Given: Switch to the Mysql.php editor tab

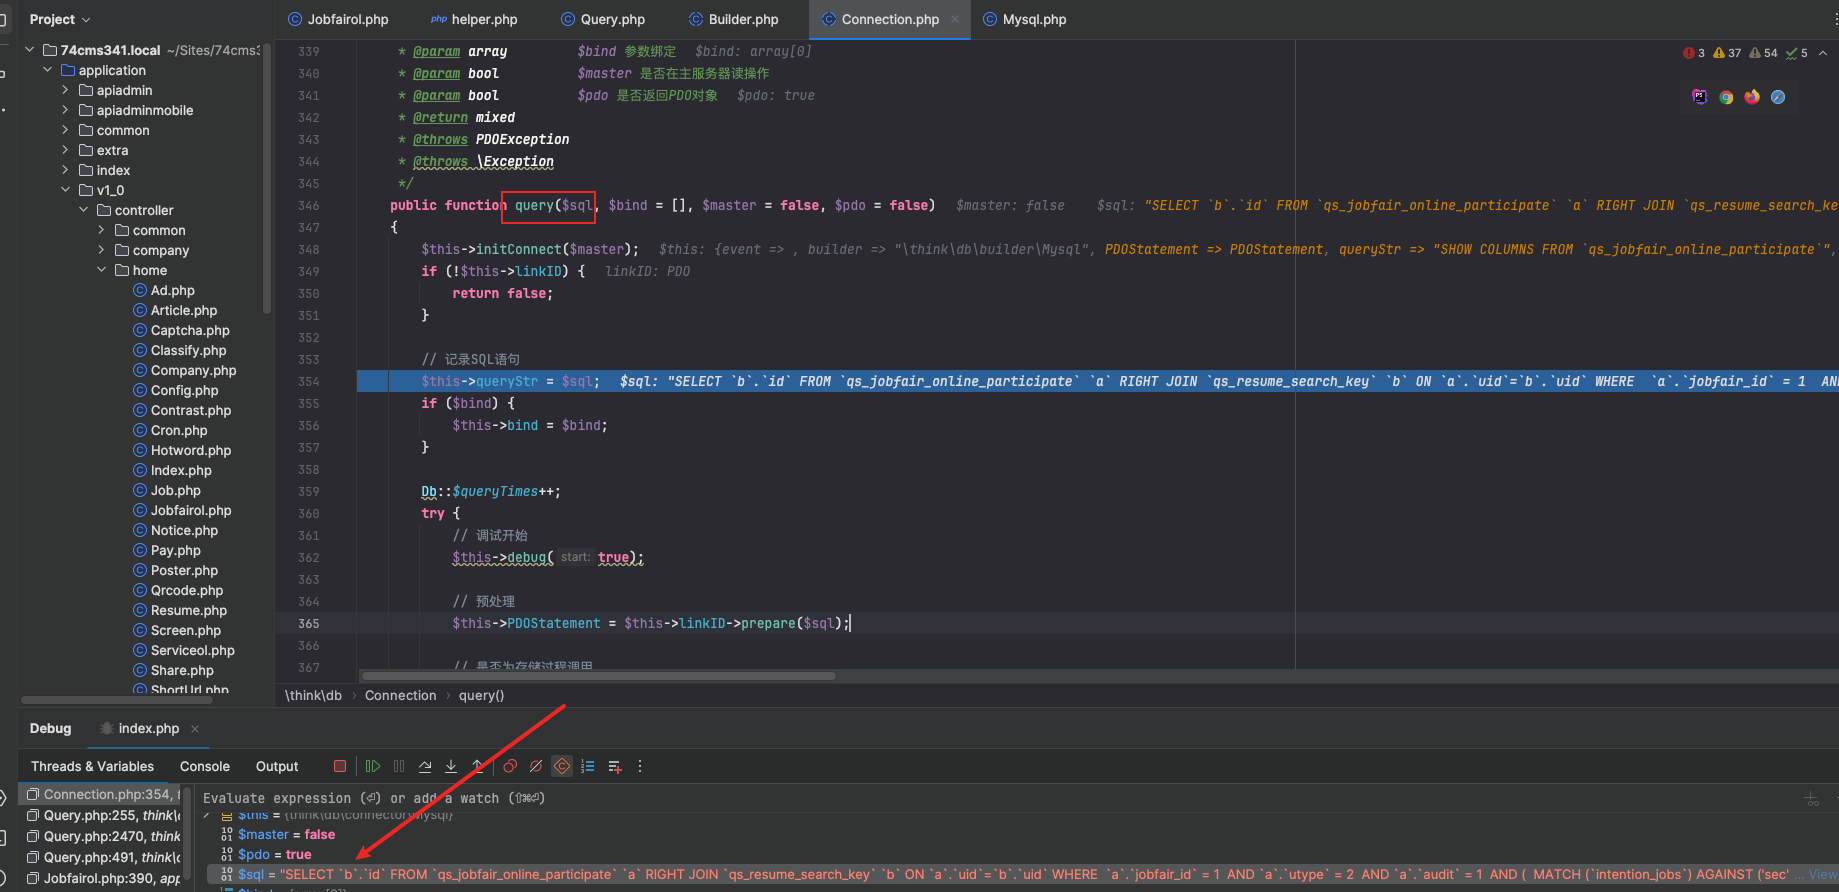Looking at the screenshot, I should pyautogui.click(x=1025, y=19).
